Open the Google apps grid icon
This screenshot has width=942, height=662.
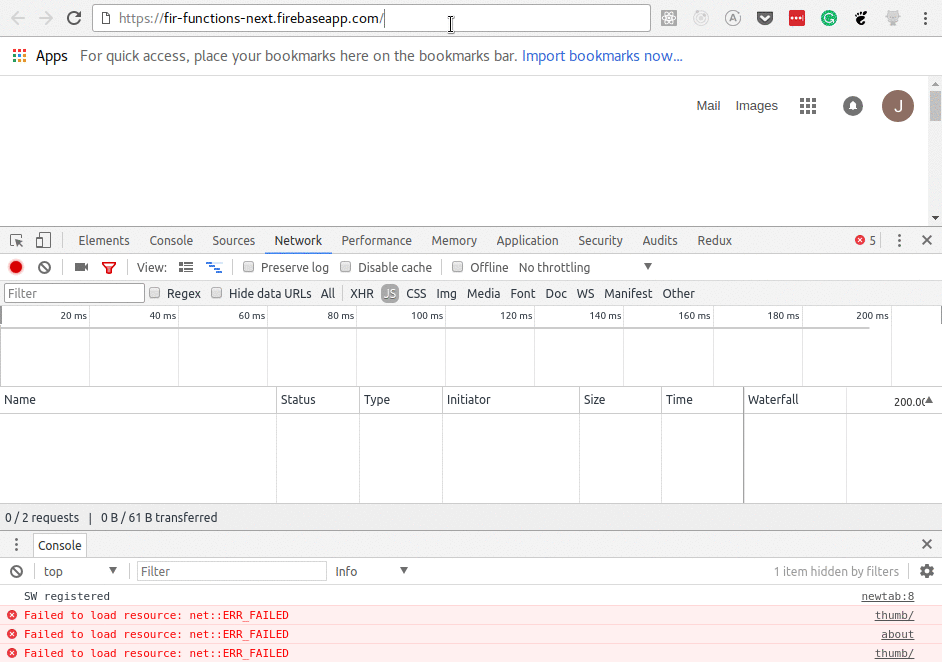coord(808,106)
